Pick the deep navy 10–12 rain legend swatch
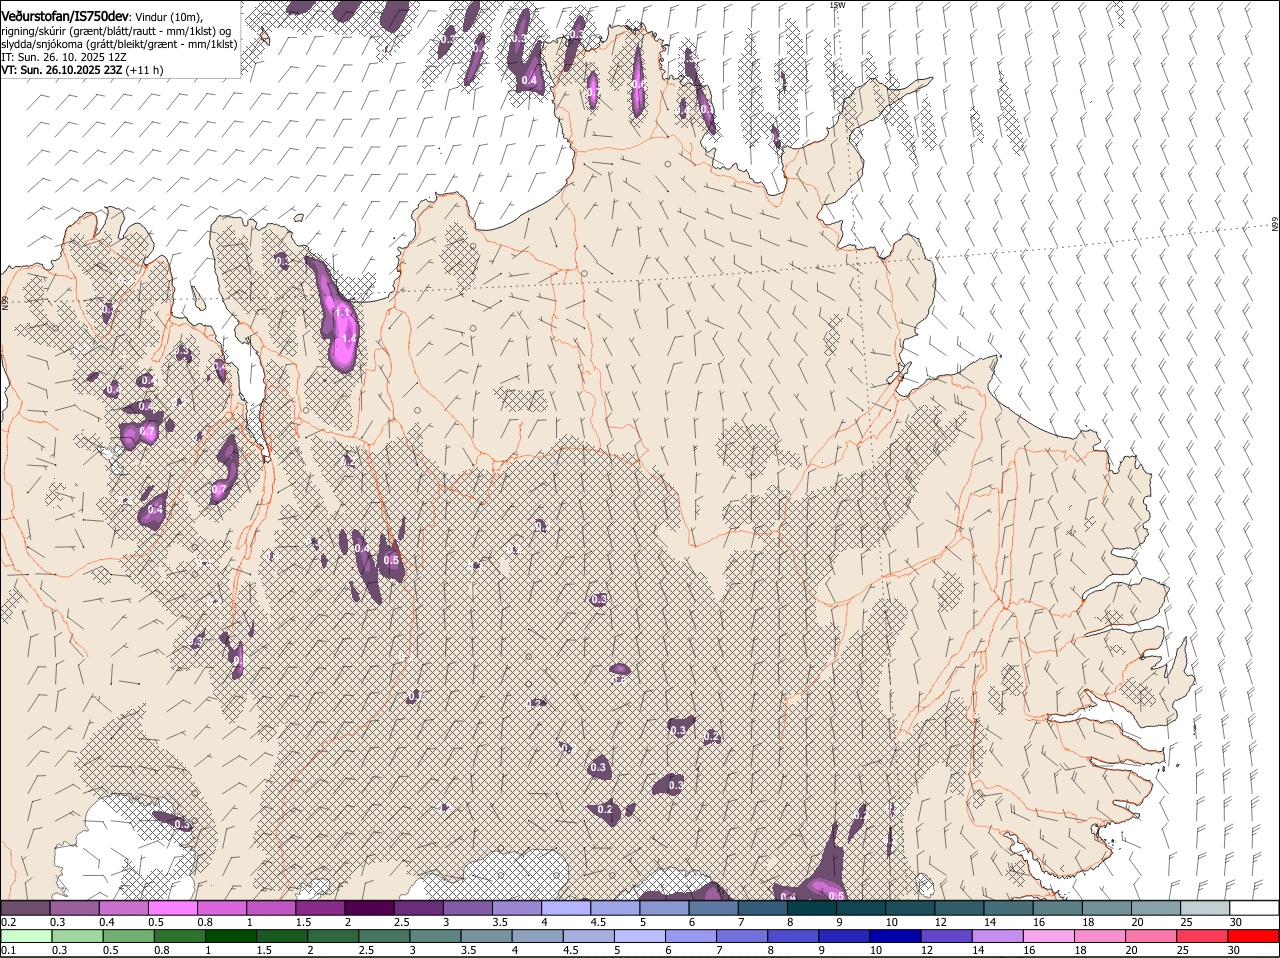The image size is (1280, 958). [x=895, y=936]
